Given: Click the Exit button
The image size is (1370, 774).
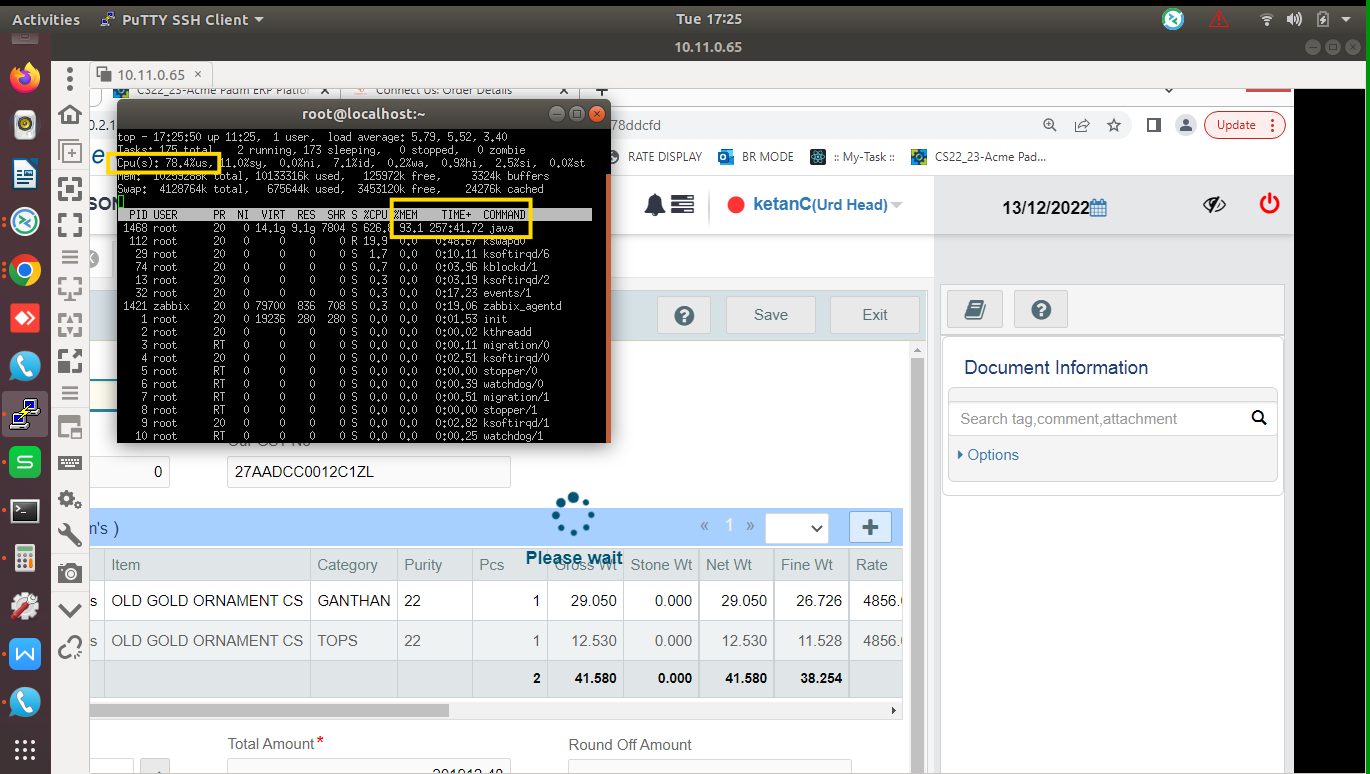Looking at the screenshot, I should coord(875,315).
